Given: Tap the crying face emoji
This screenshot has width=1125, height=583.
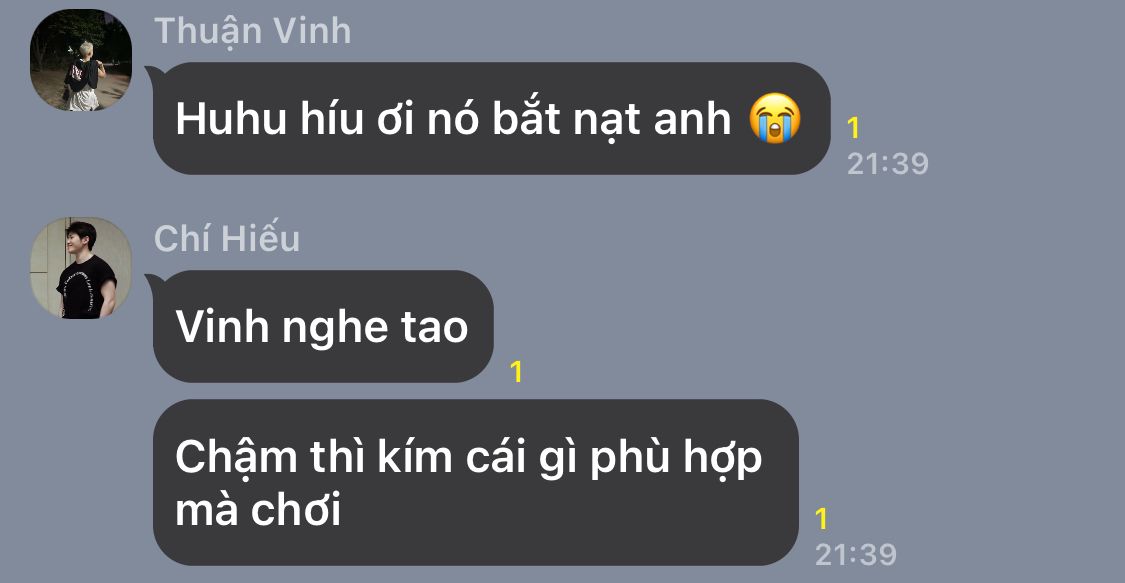Looking at the screenshot, I should [x=775, y=118].
